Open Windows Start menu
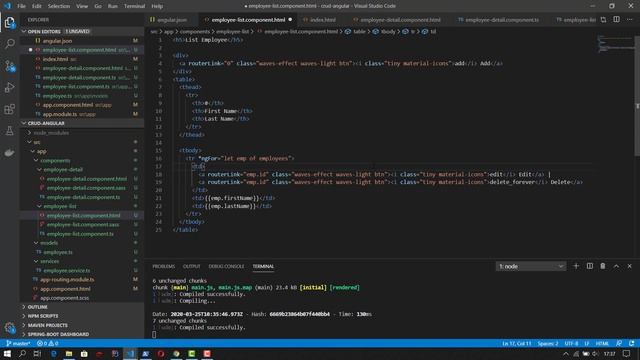 (7, 354)
